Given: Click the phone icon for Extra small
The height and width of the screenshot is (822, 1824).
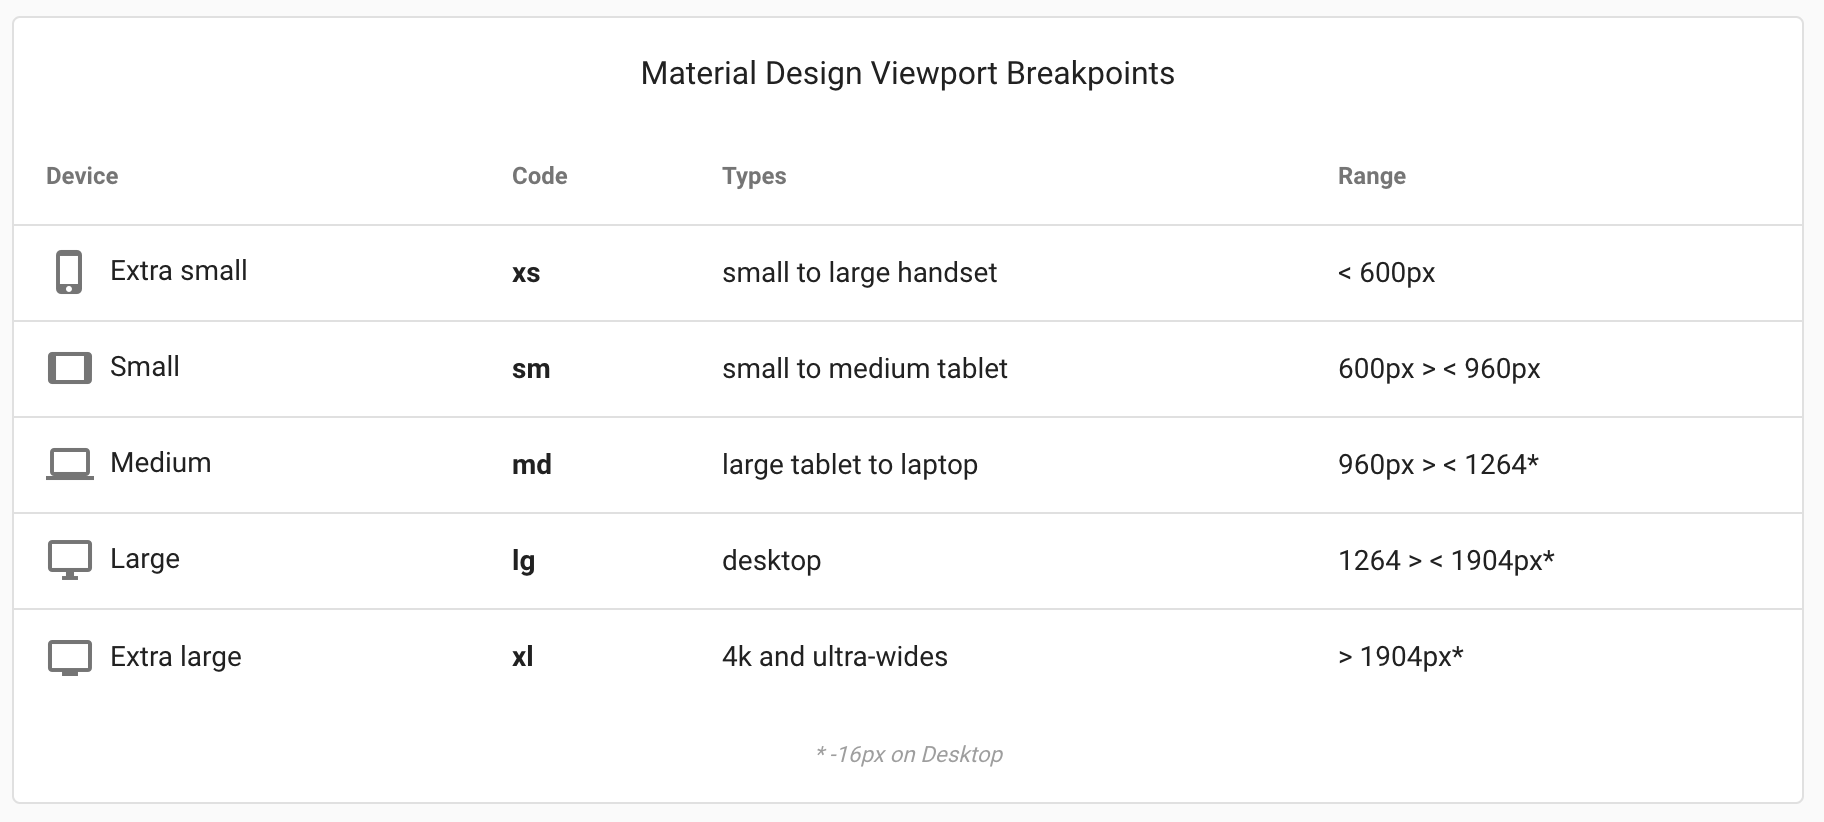Looking at the screenshot, I should [69, 272].
